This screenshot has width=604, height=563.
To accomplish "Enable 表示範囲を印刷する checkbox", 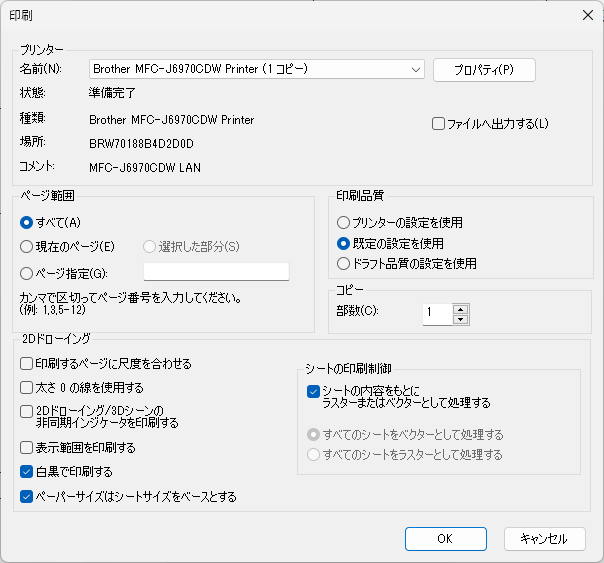I will [27, 447].
